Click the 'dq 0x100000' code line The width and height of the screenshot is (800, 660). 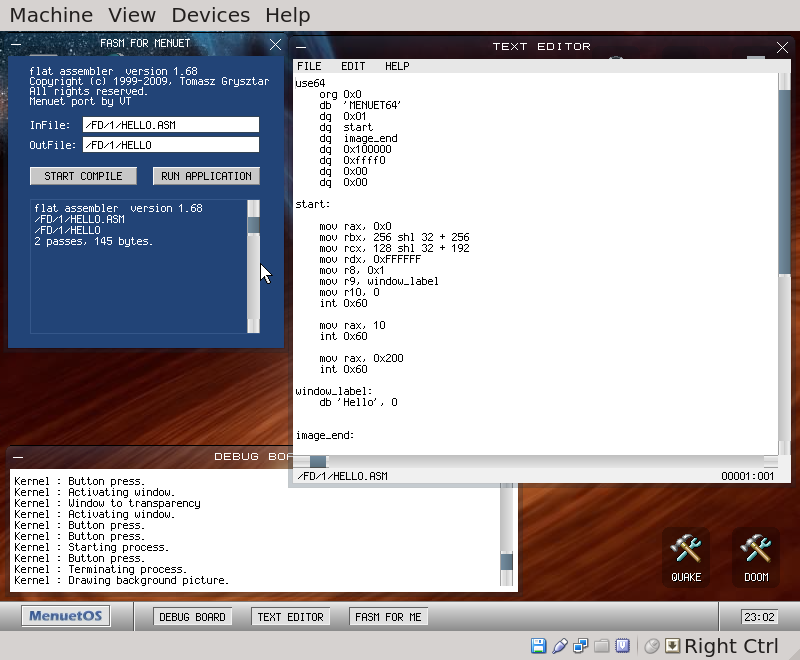pos(355,149)
